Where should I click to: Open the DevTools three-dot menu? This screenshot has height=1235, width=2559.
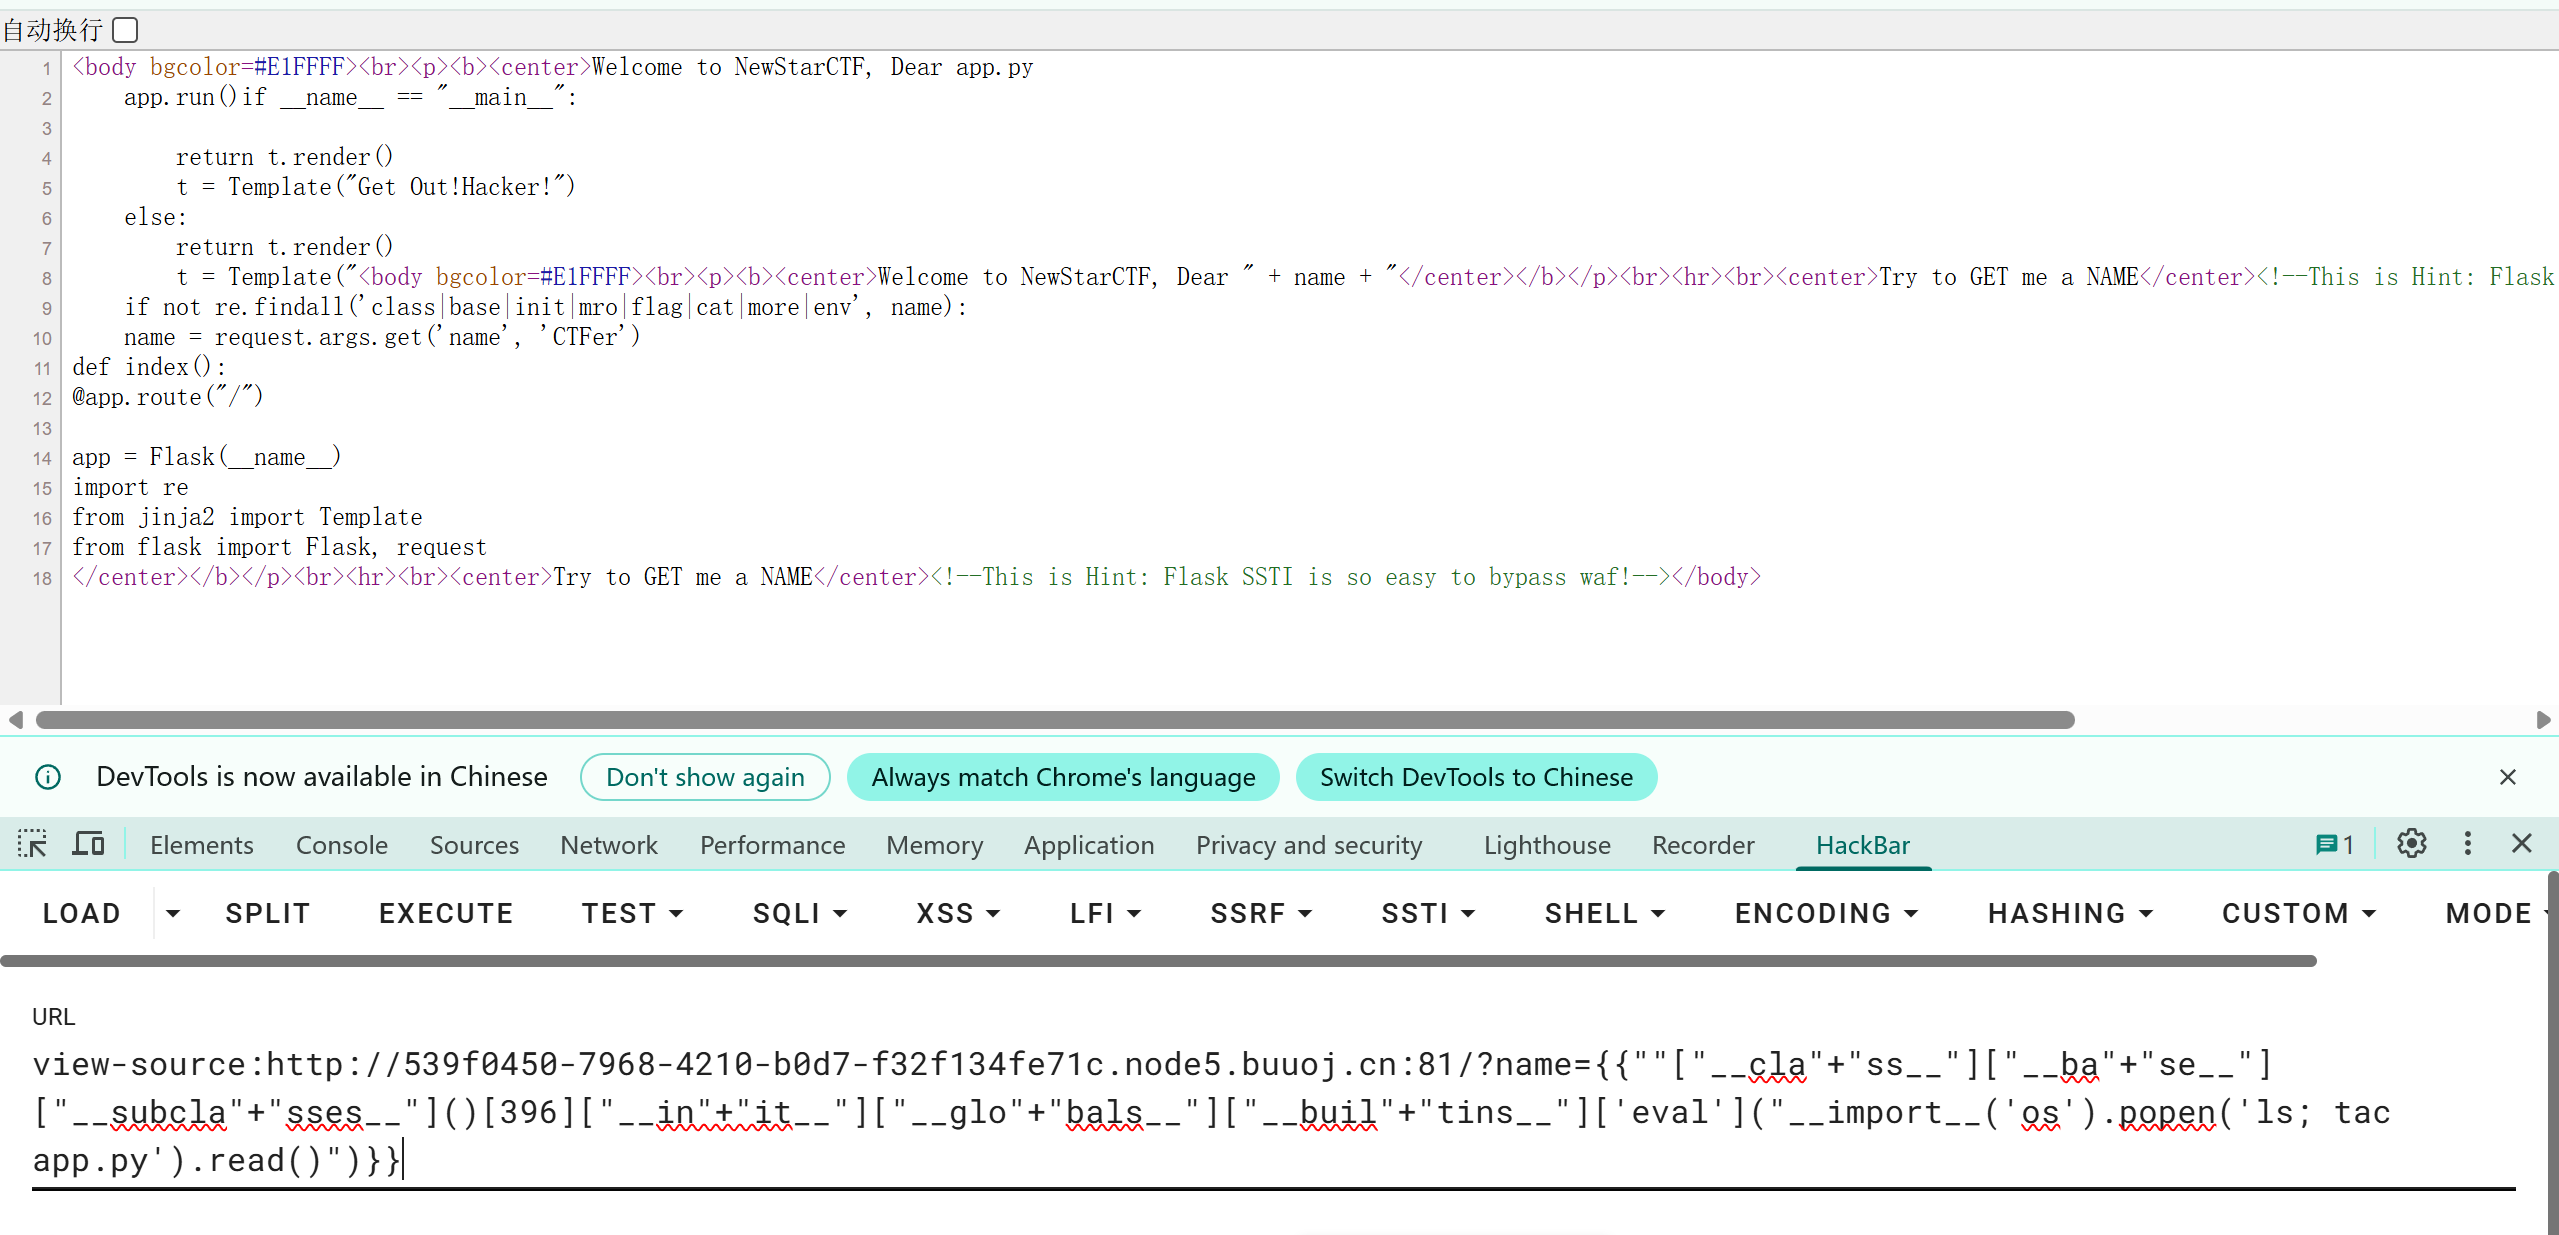pyautogui.click(x=2467, y=845)
